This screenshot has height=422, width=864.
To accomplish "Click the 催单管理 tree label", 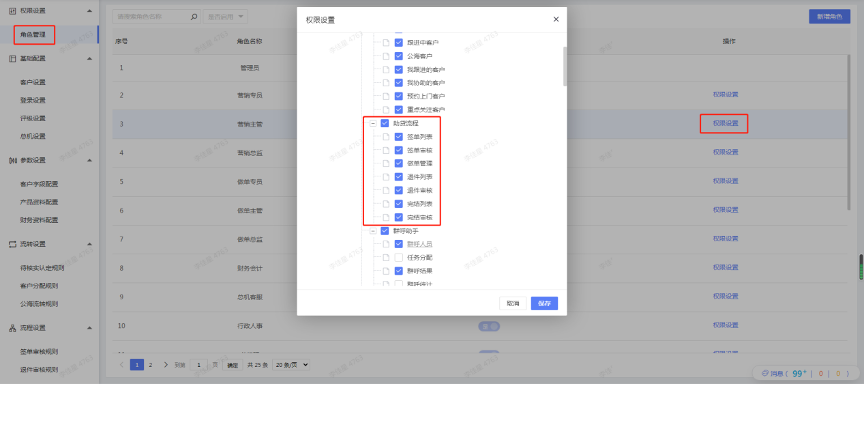I will tap(419, 164).
